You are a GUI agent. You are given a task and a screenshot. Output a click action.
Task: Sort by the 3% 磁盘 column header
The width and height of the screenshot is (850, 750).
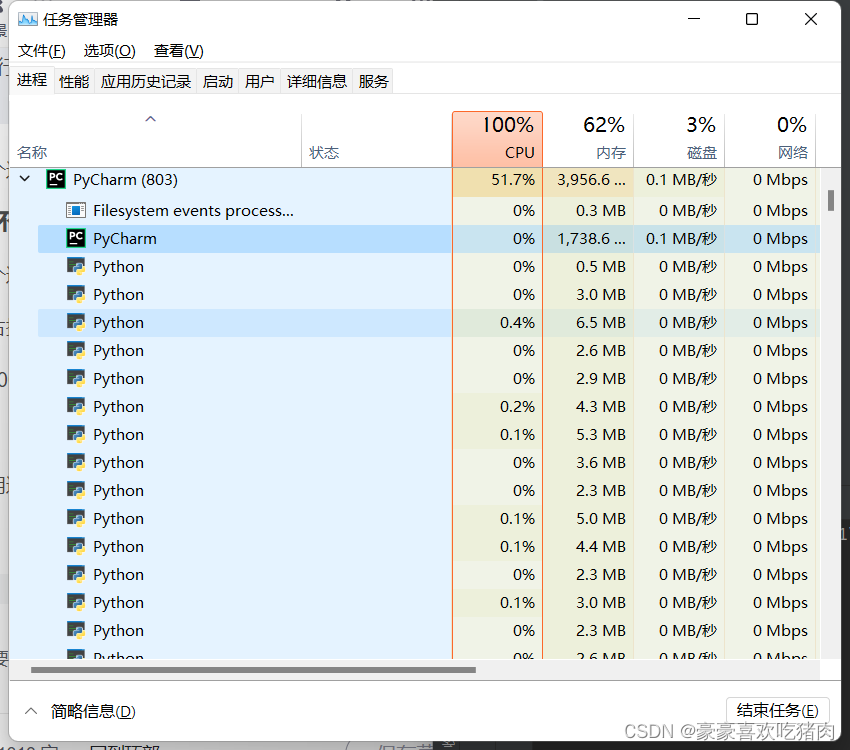tap(679, 139)
